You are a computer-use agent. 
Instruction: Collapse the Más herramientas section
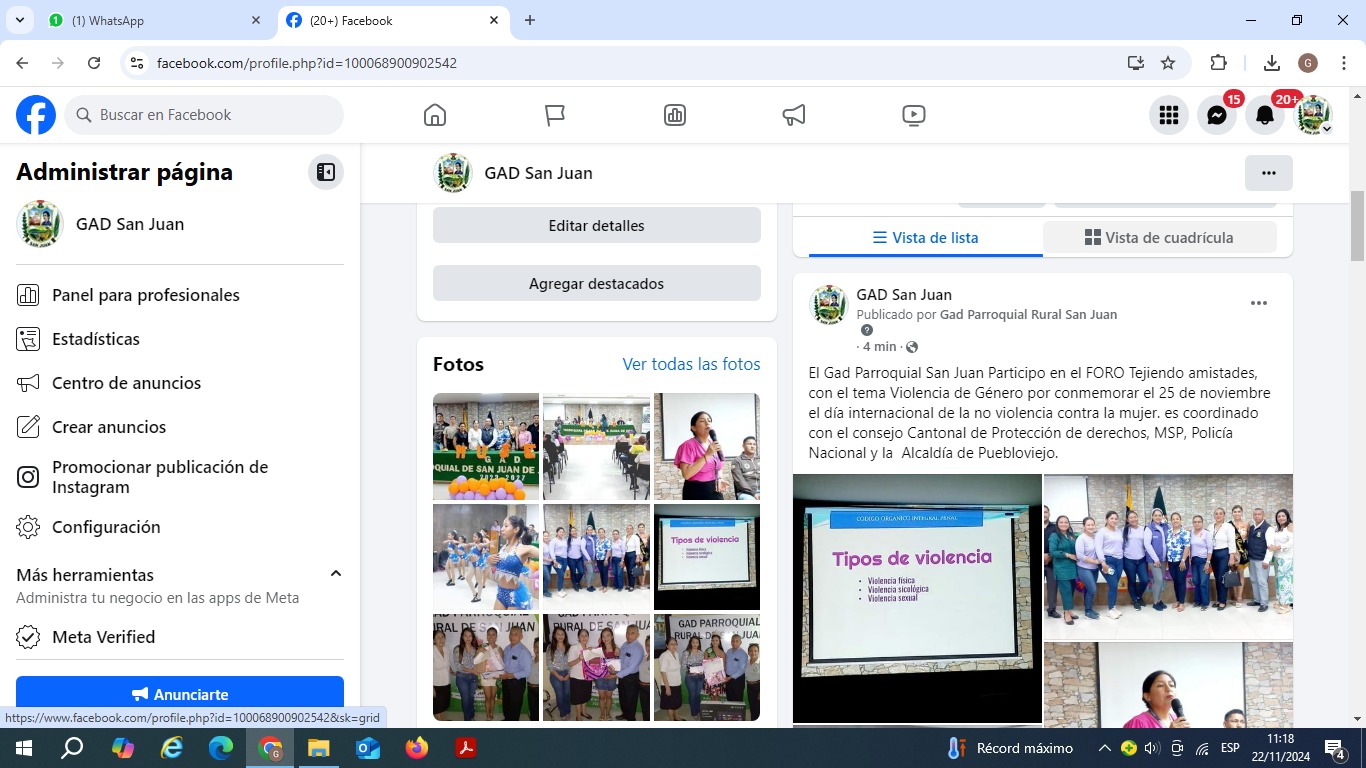coord(336,574)
